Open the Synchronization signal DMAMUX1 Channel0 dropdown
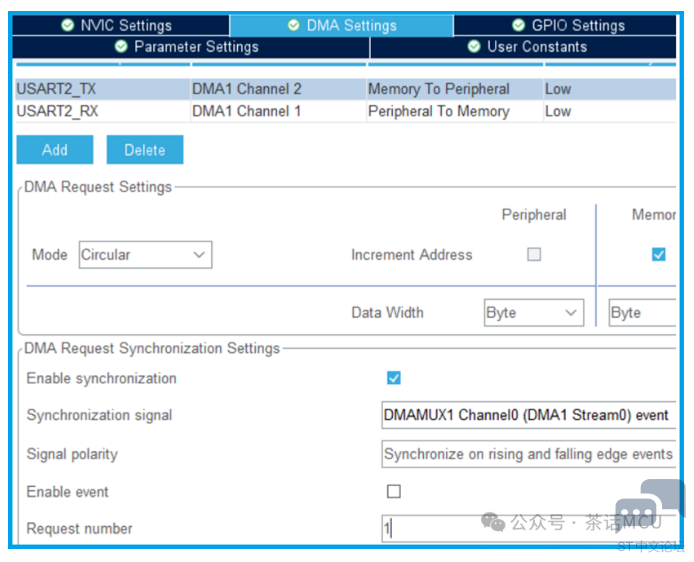Screen dimensions: 694x562 click(x=527, y=415)
